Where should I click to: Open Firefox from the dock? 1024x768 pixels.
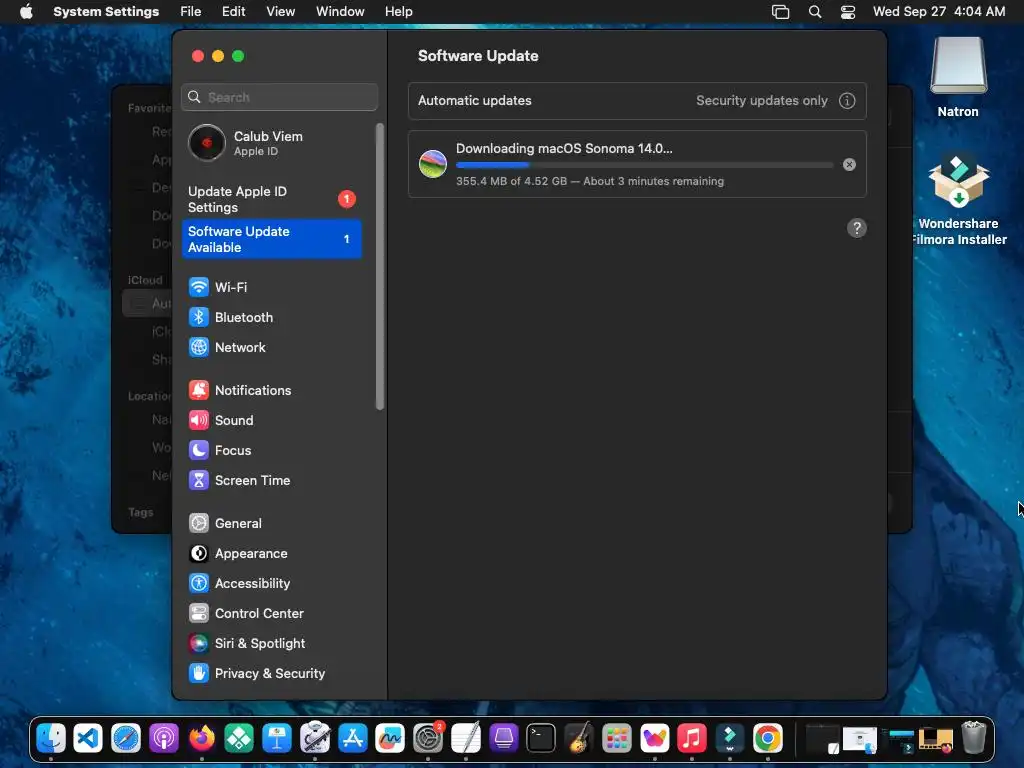201,739
